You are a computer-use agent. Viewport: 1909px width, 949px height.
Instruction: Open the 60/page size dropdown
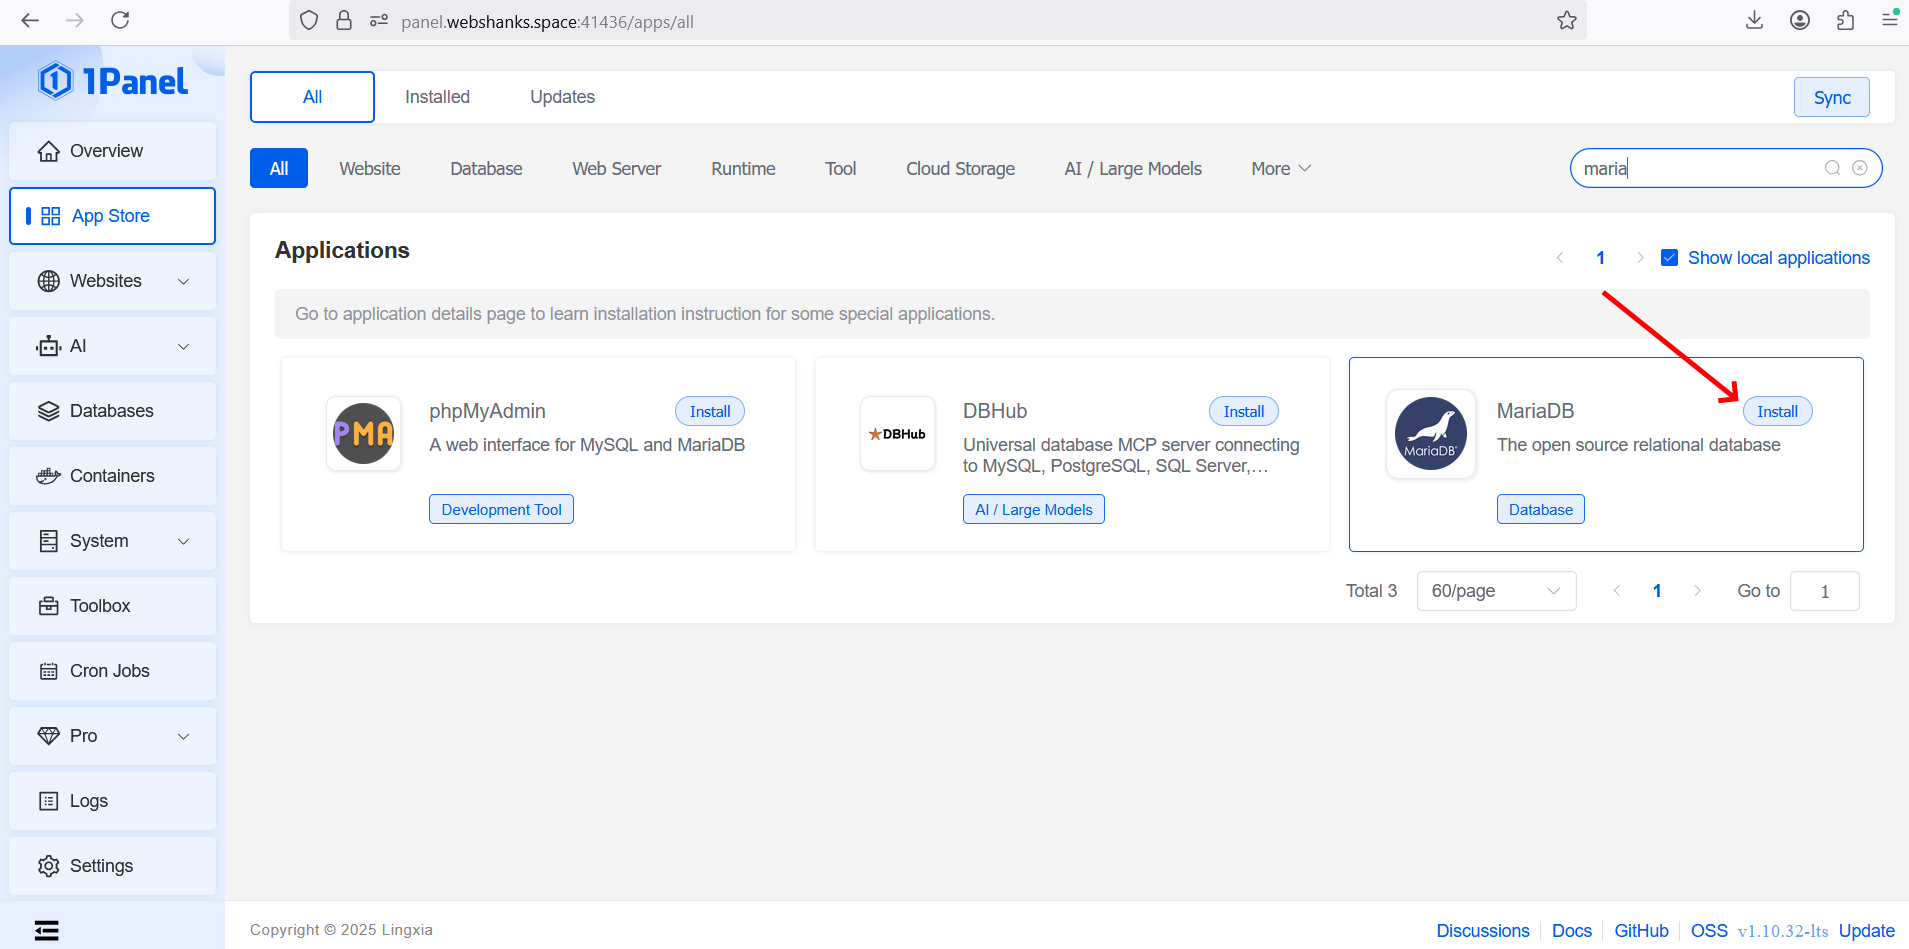point(1496,591)
